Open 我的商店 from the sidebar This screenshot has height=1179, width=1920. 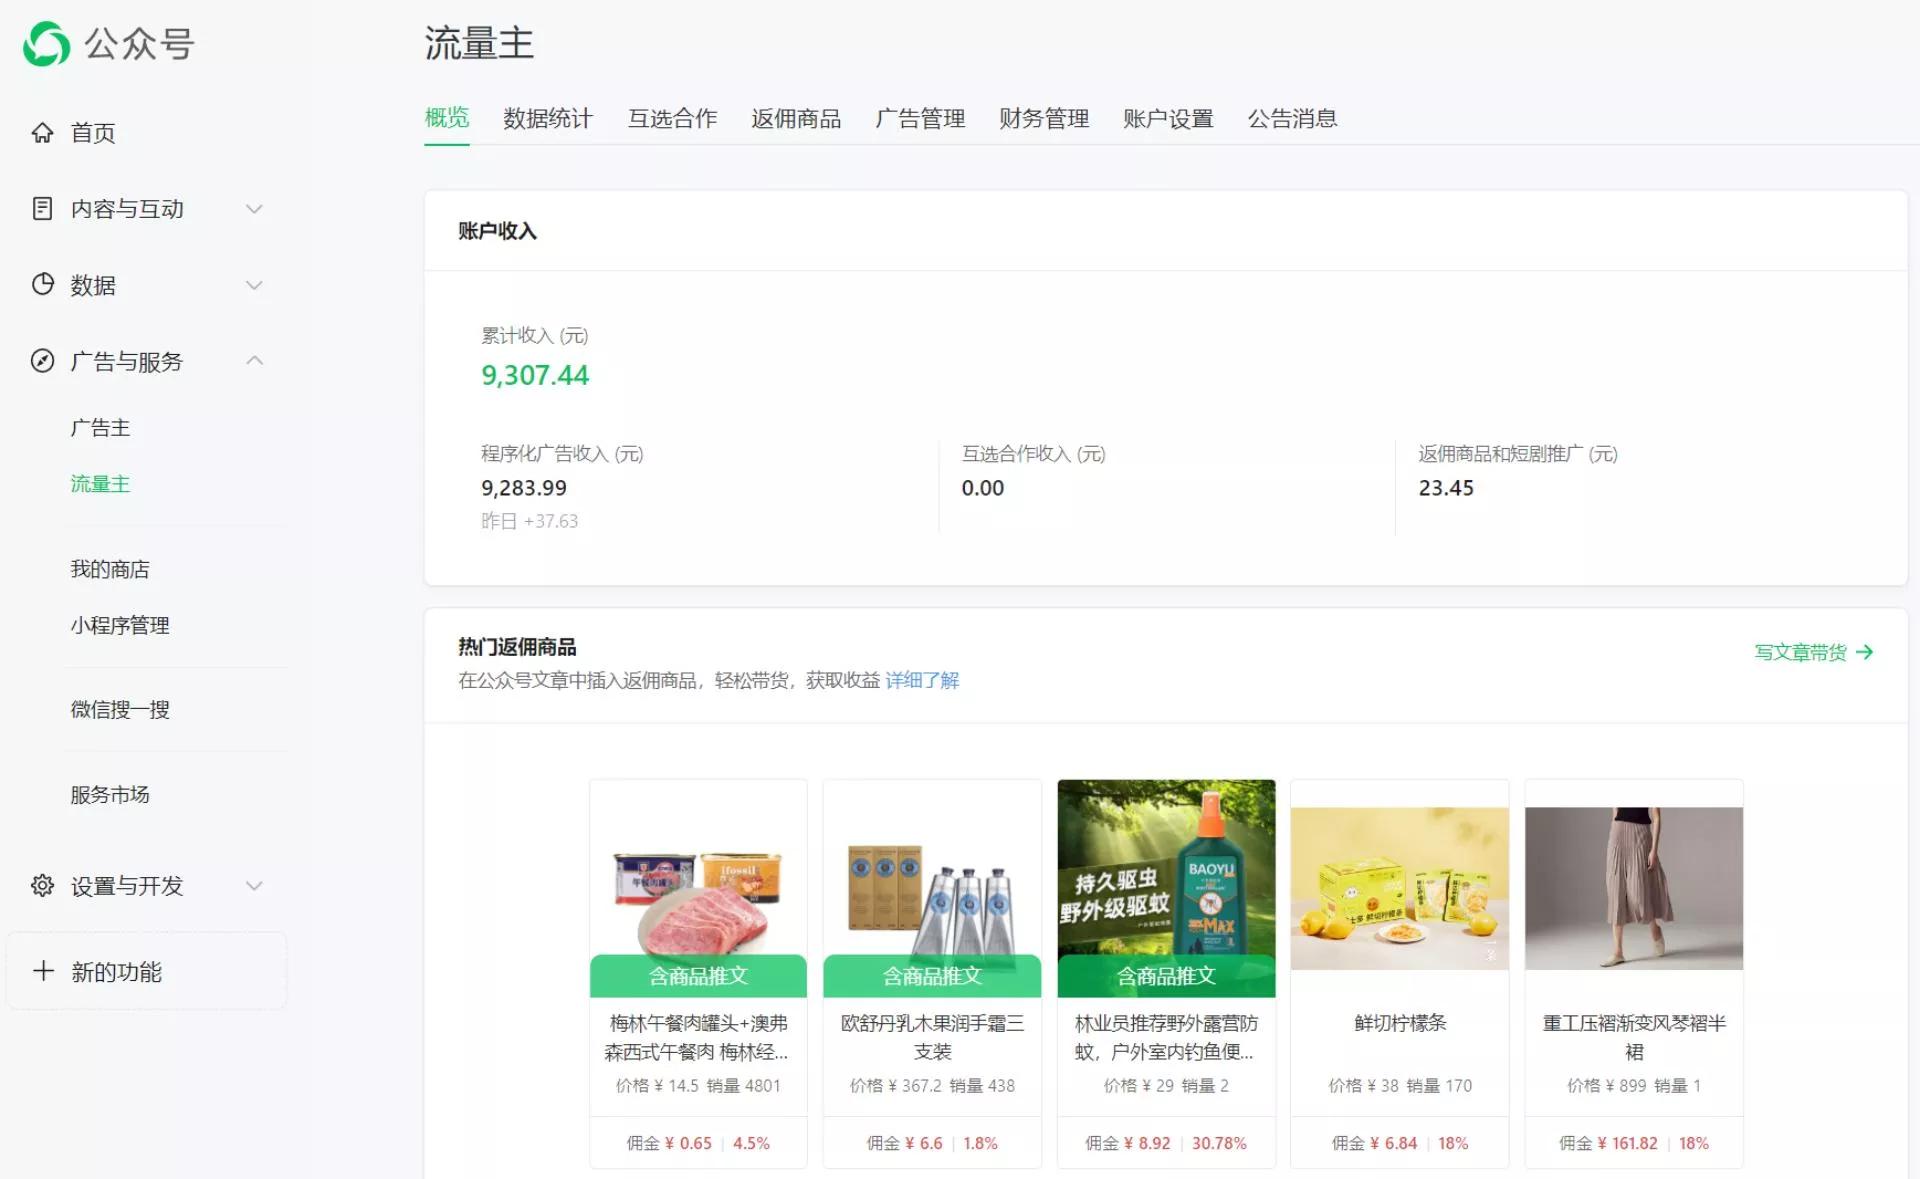click(x=108, y=568)
